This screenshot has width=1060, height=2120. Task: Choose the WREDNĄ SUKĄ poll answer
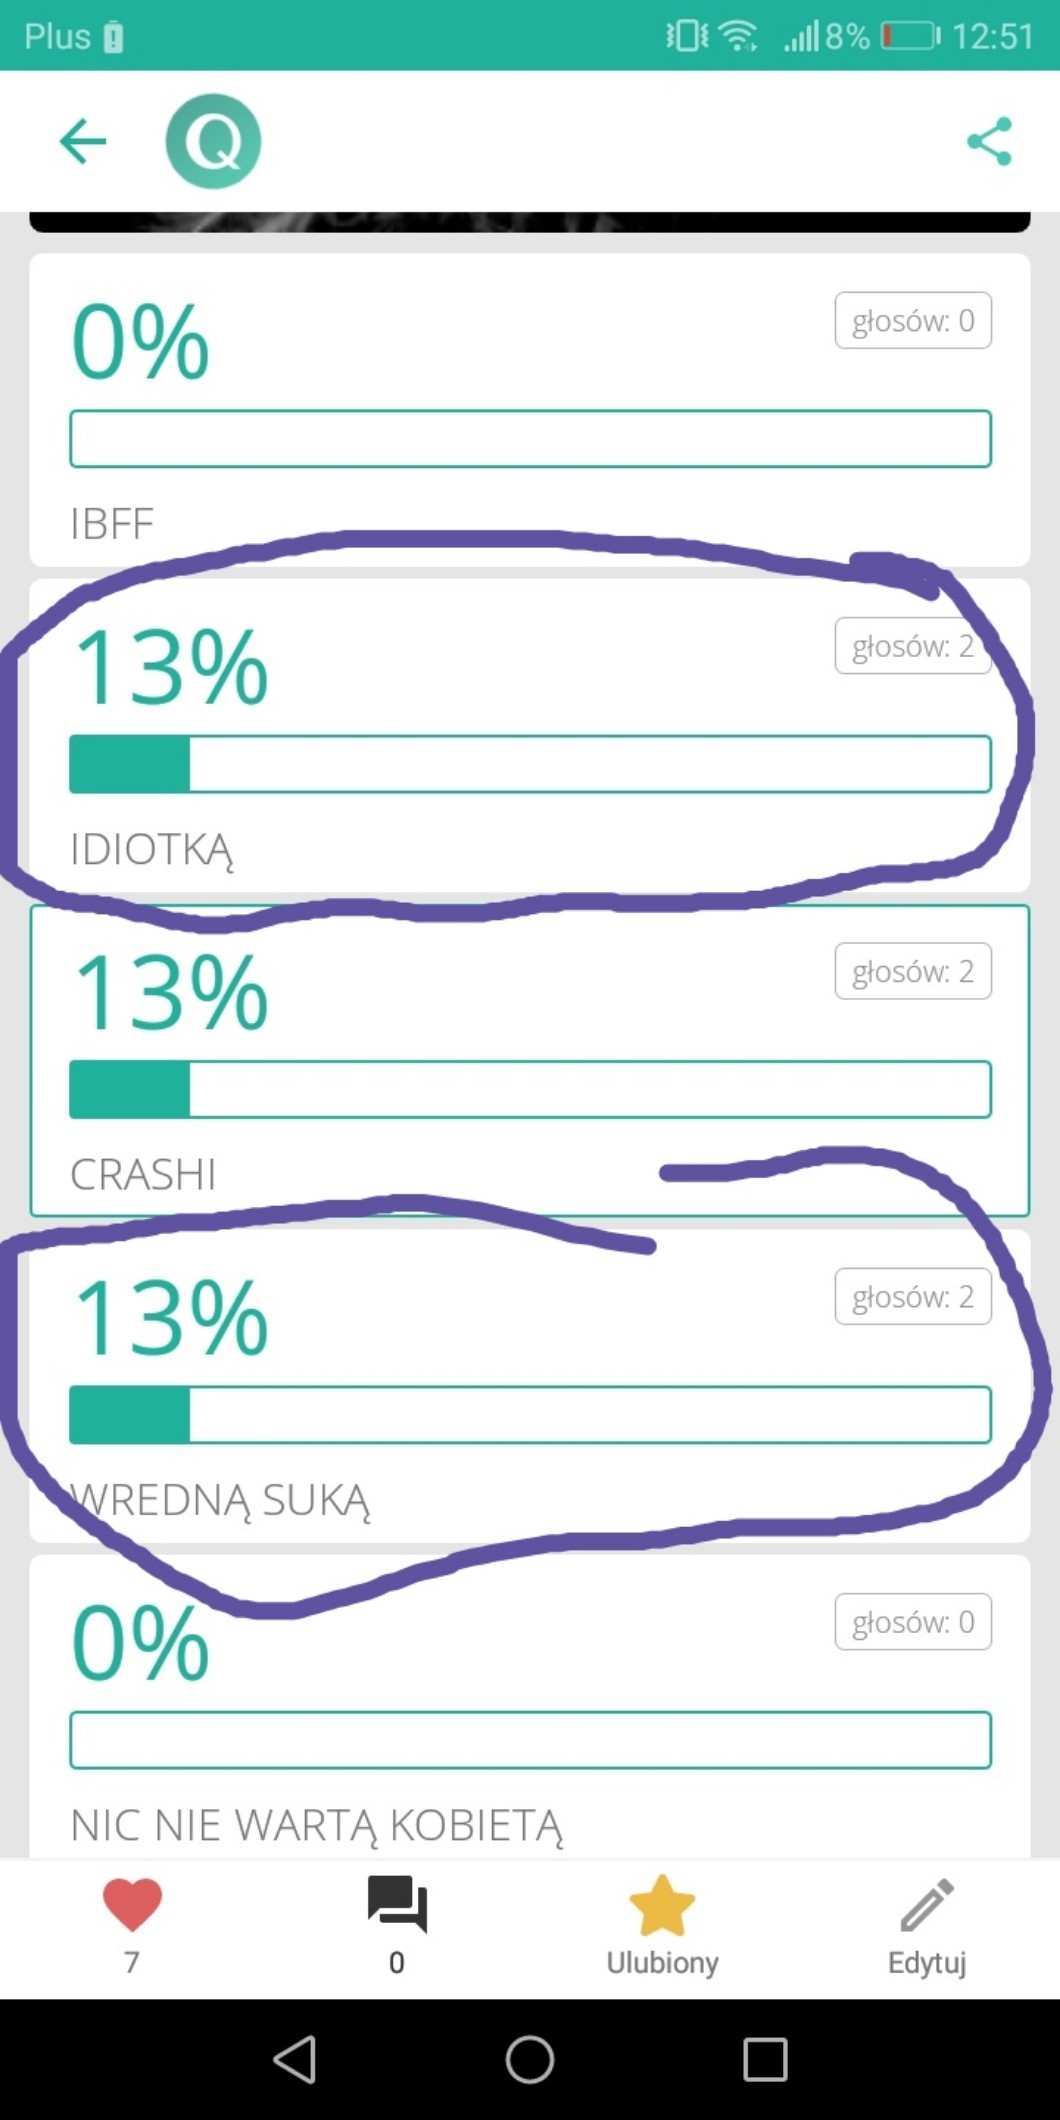(530, 1385)
